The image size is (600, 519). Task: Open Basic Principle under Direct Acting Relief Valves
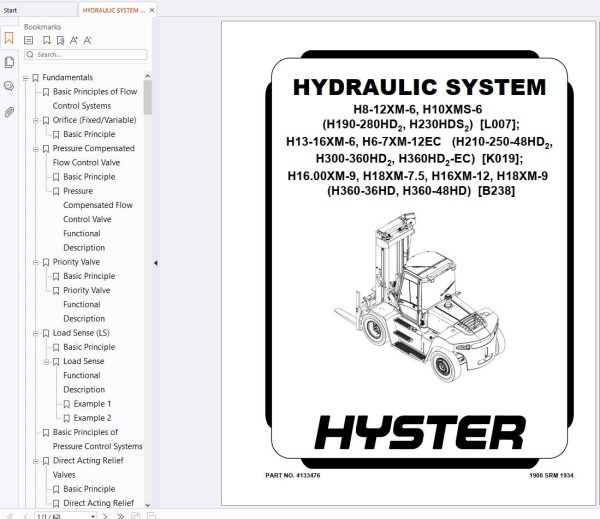89,489
